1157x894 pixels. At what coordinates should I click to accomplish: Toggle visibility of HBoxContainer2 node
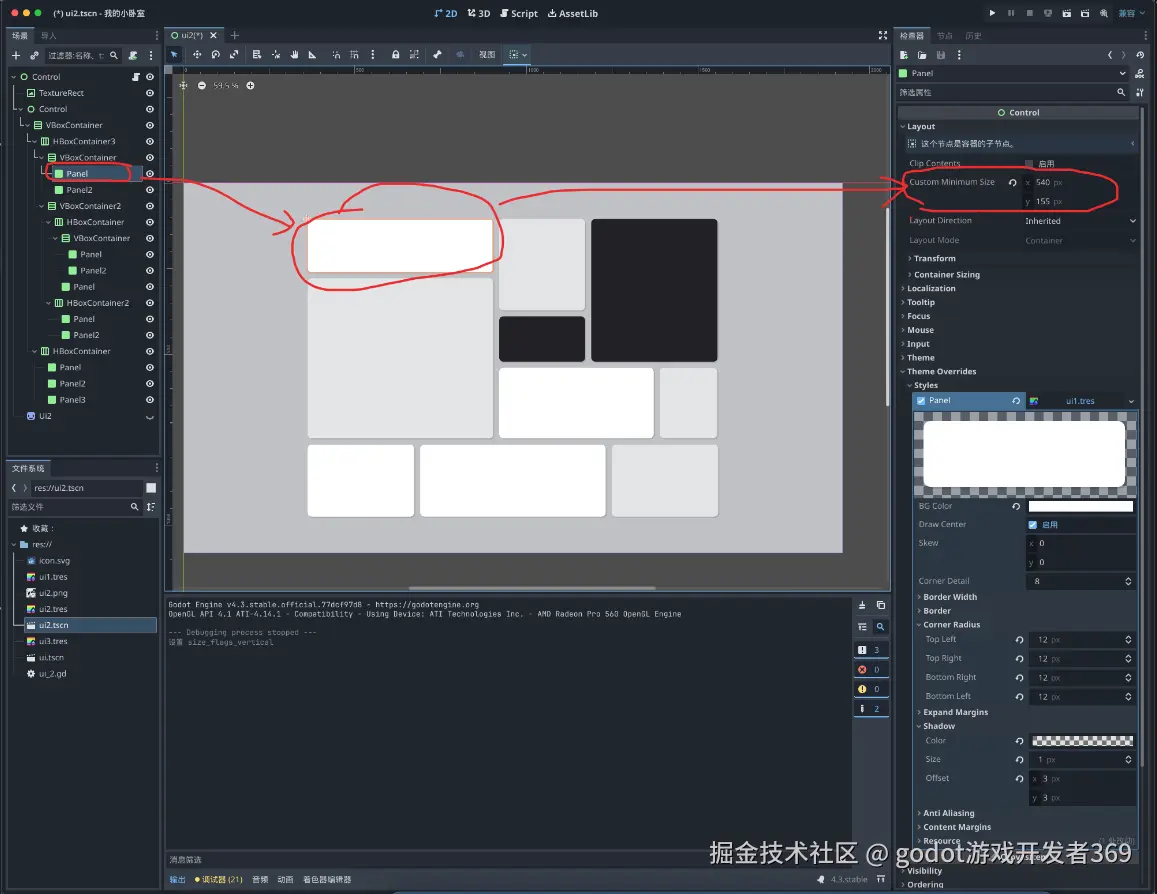[150, 303]
